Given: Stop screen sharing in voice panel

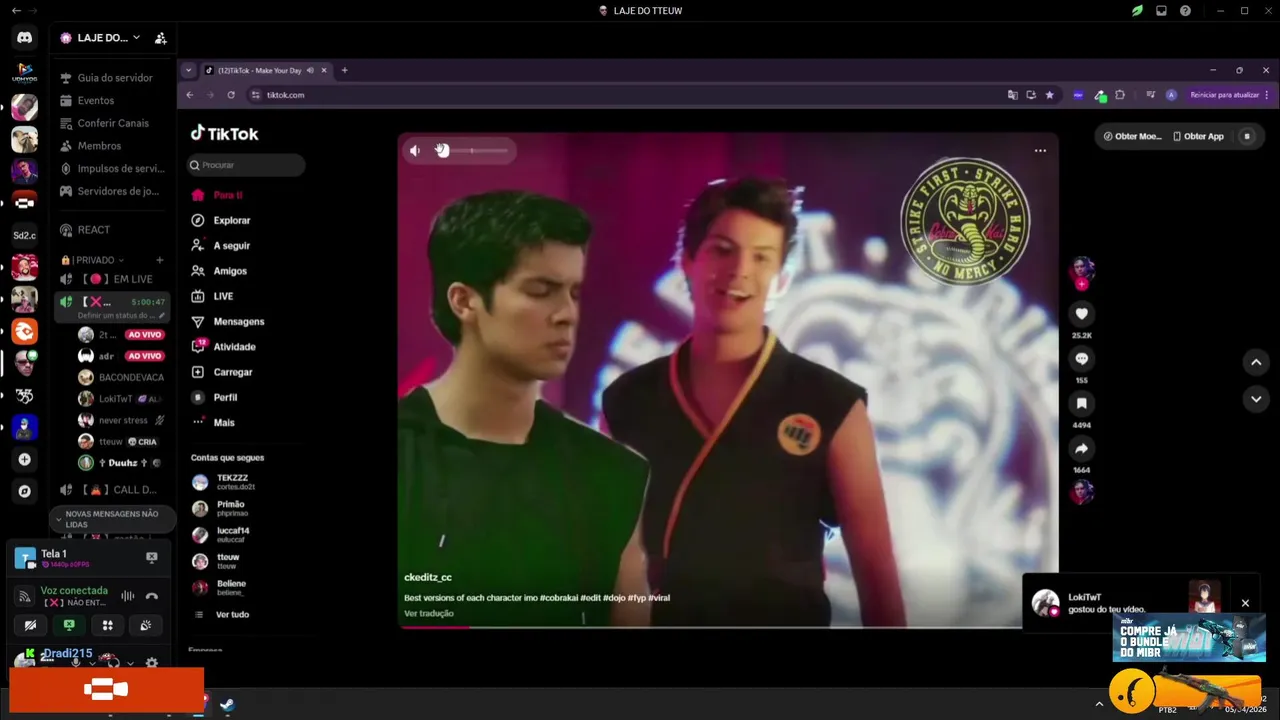Looking at the screenshot, I should pos(69,625).
